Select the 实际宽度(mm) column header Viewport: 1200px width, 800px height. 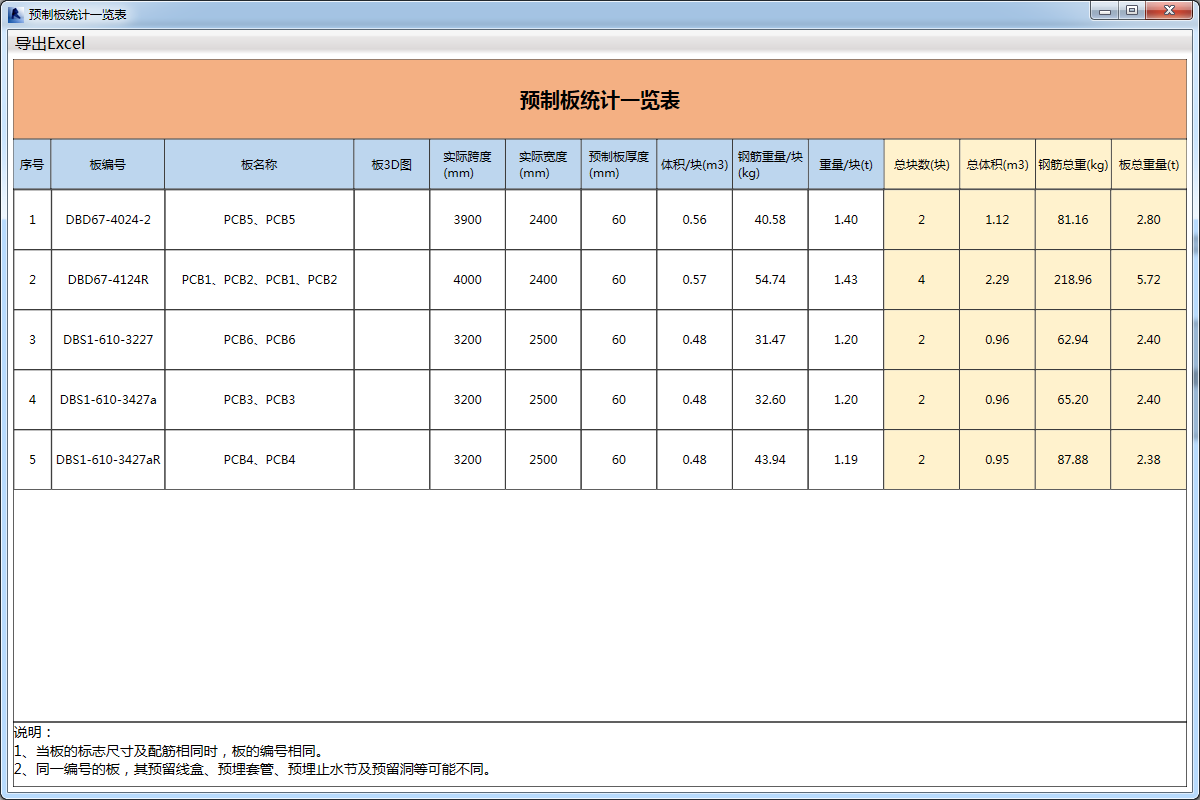click(x=543, y=165)
